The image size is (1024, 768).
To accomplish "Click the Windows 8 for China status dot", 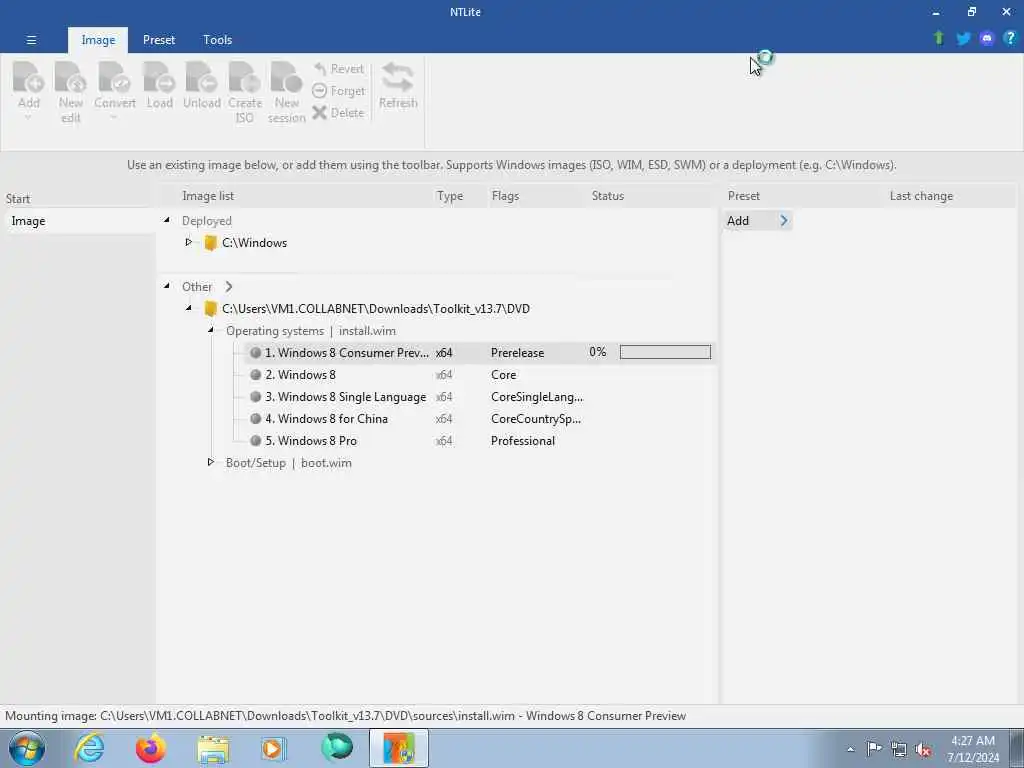I will [x=255, y=419].
